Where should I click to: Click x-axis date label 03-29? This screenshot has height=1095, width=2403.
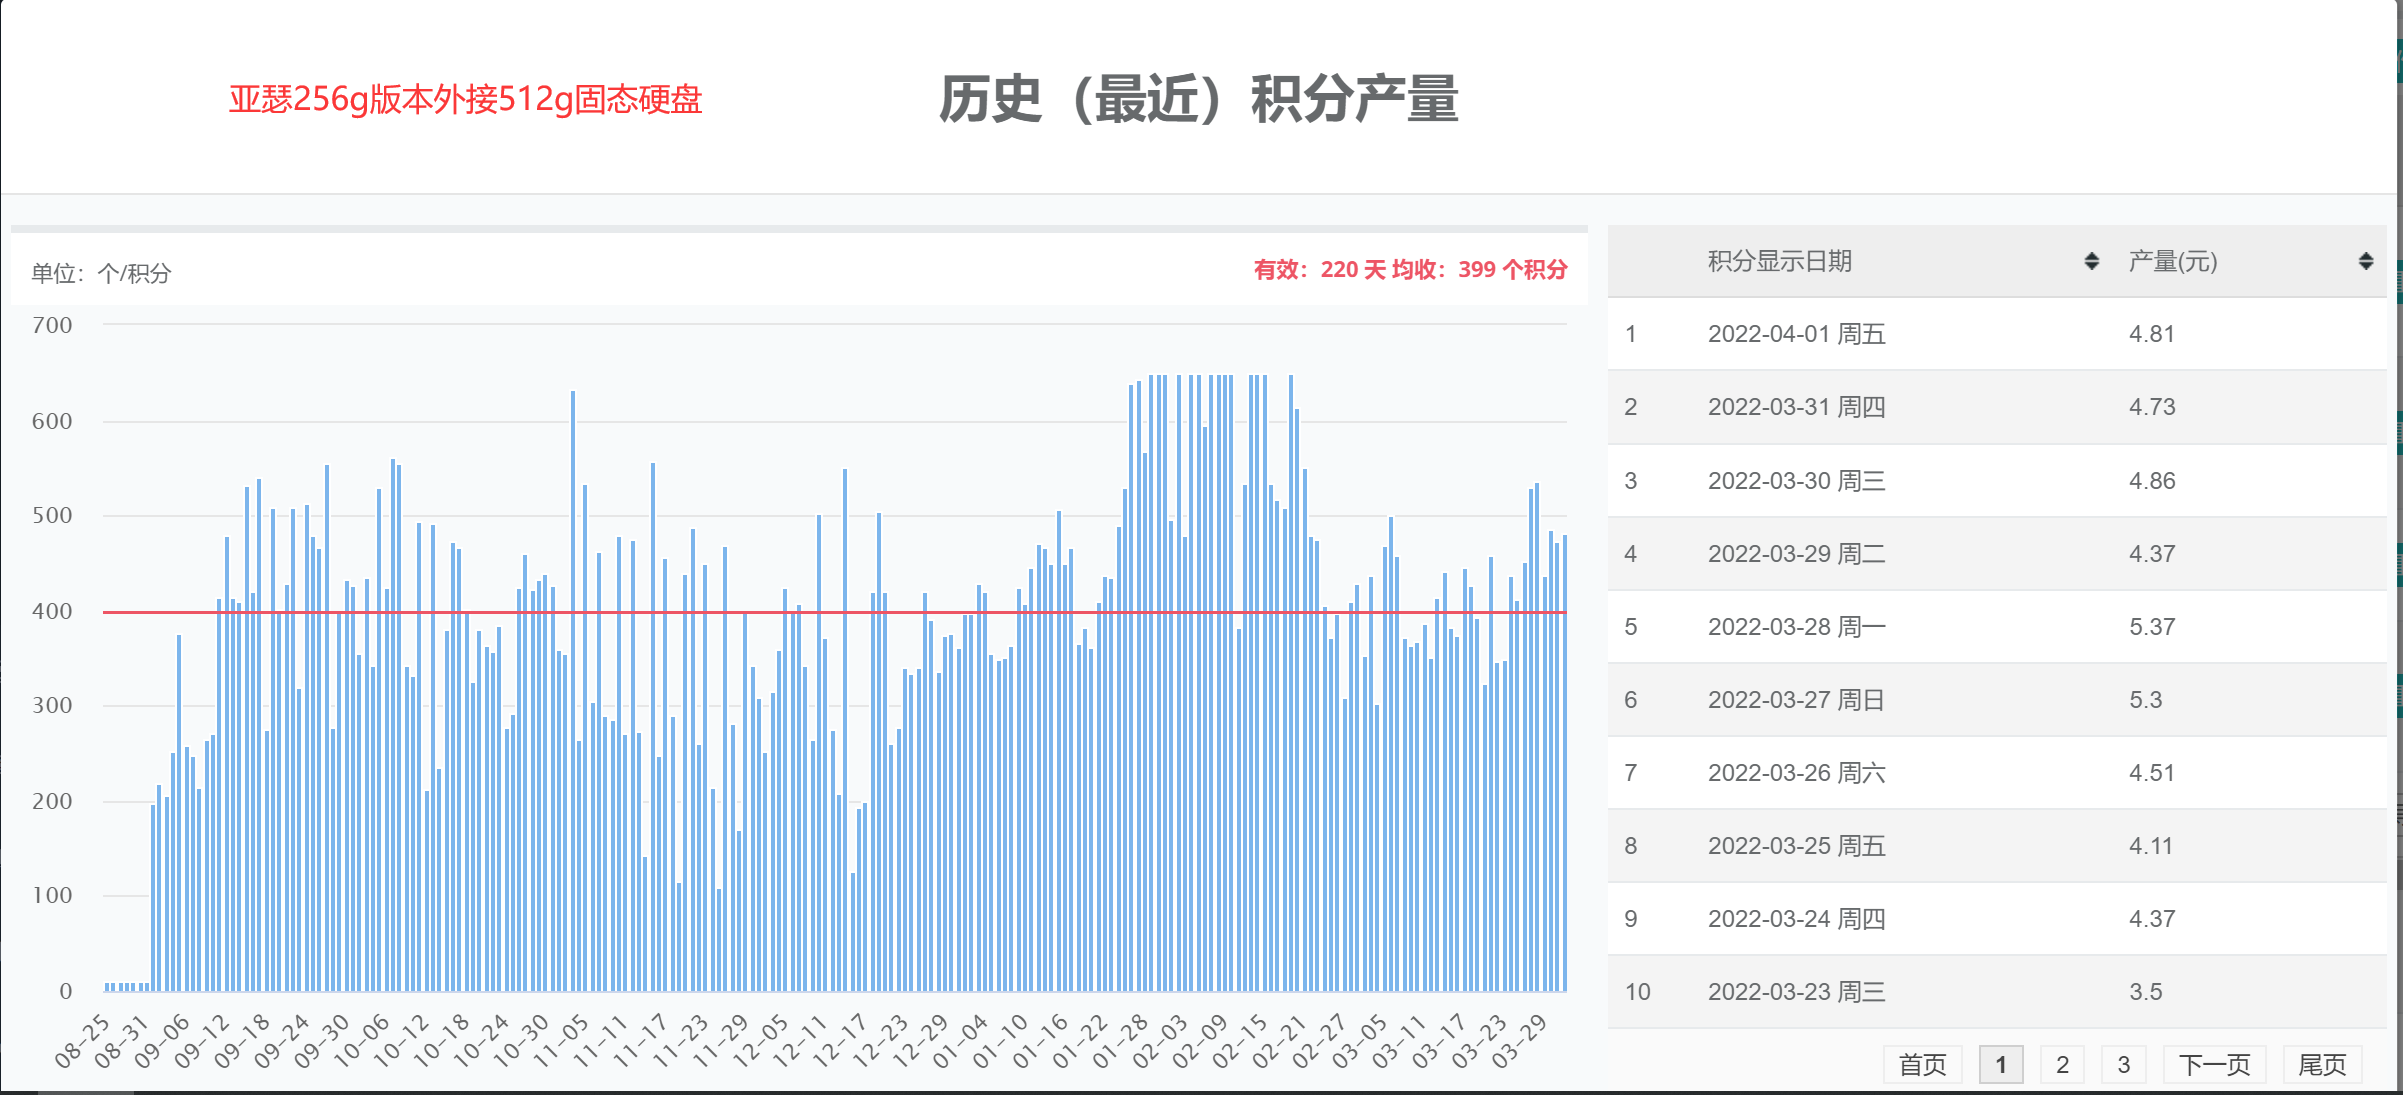click(1519, 1040)
